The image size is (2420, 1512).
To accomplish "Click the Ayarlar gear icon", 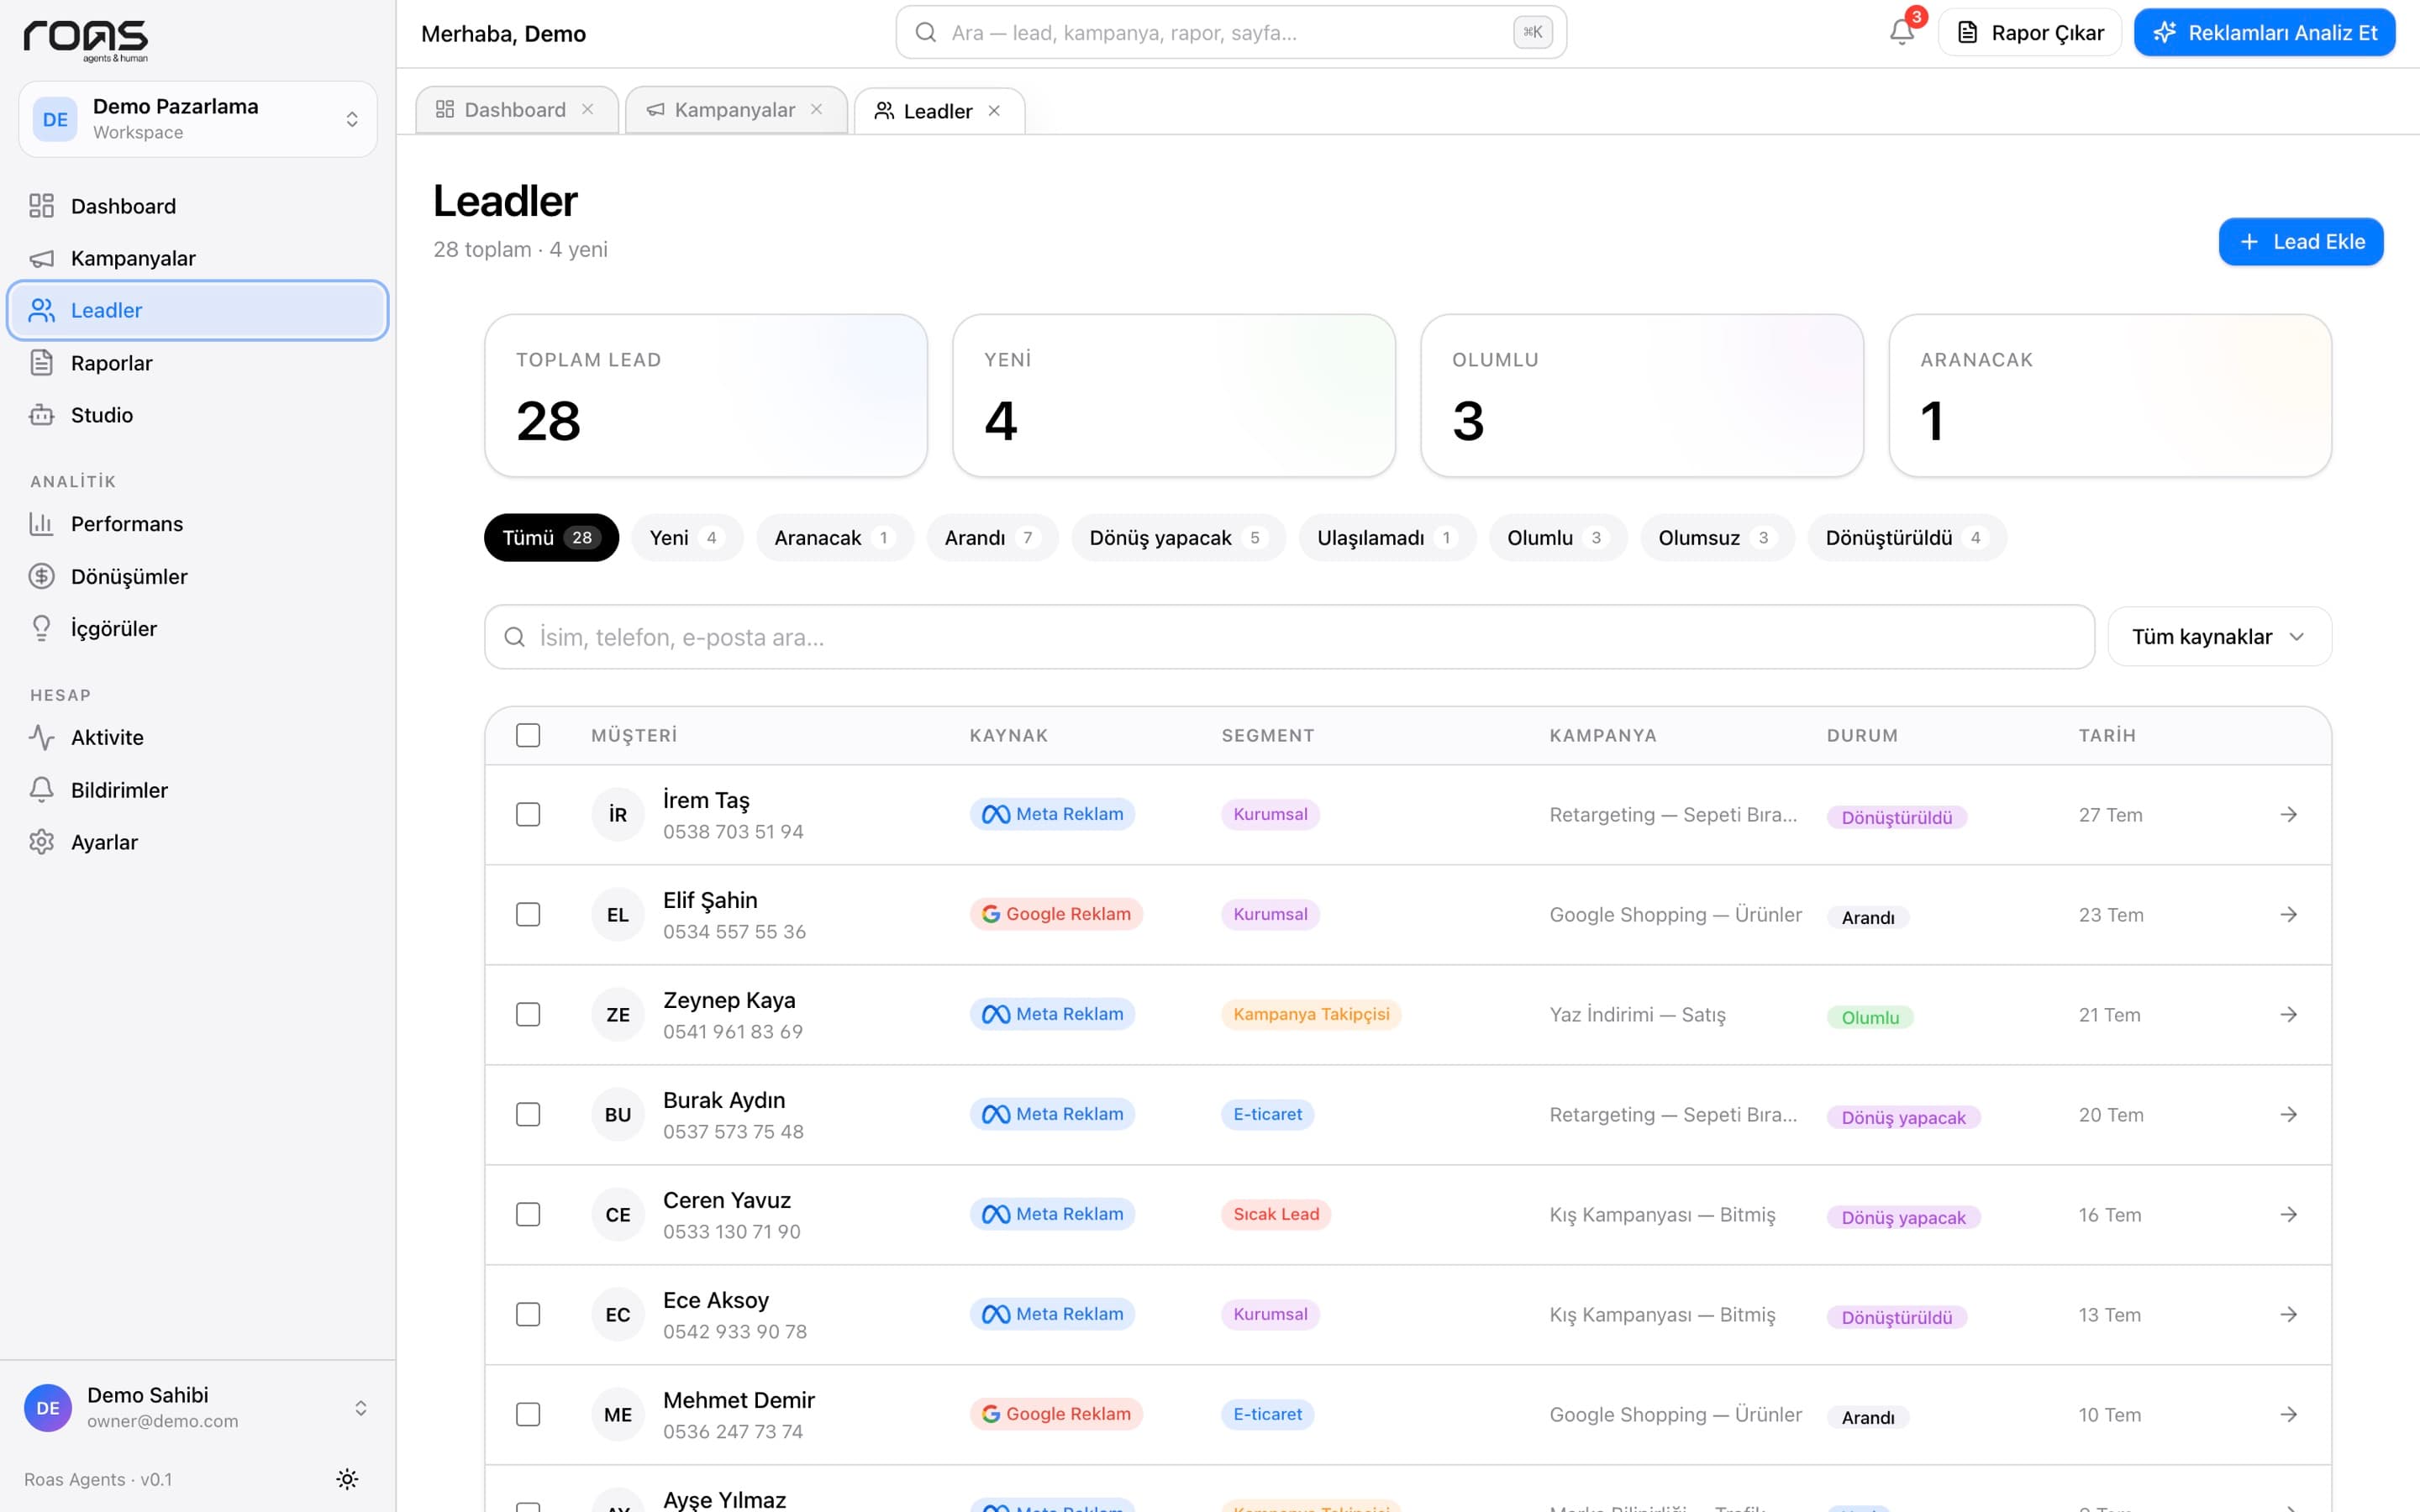I will (x=41, y=842).
